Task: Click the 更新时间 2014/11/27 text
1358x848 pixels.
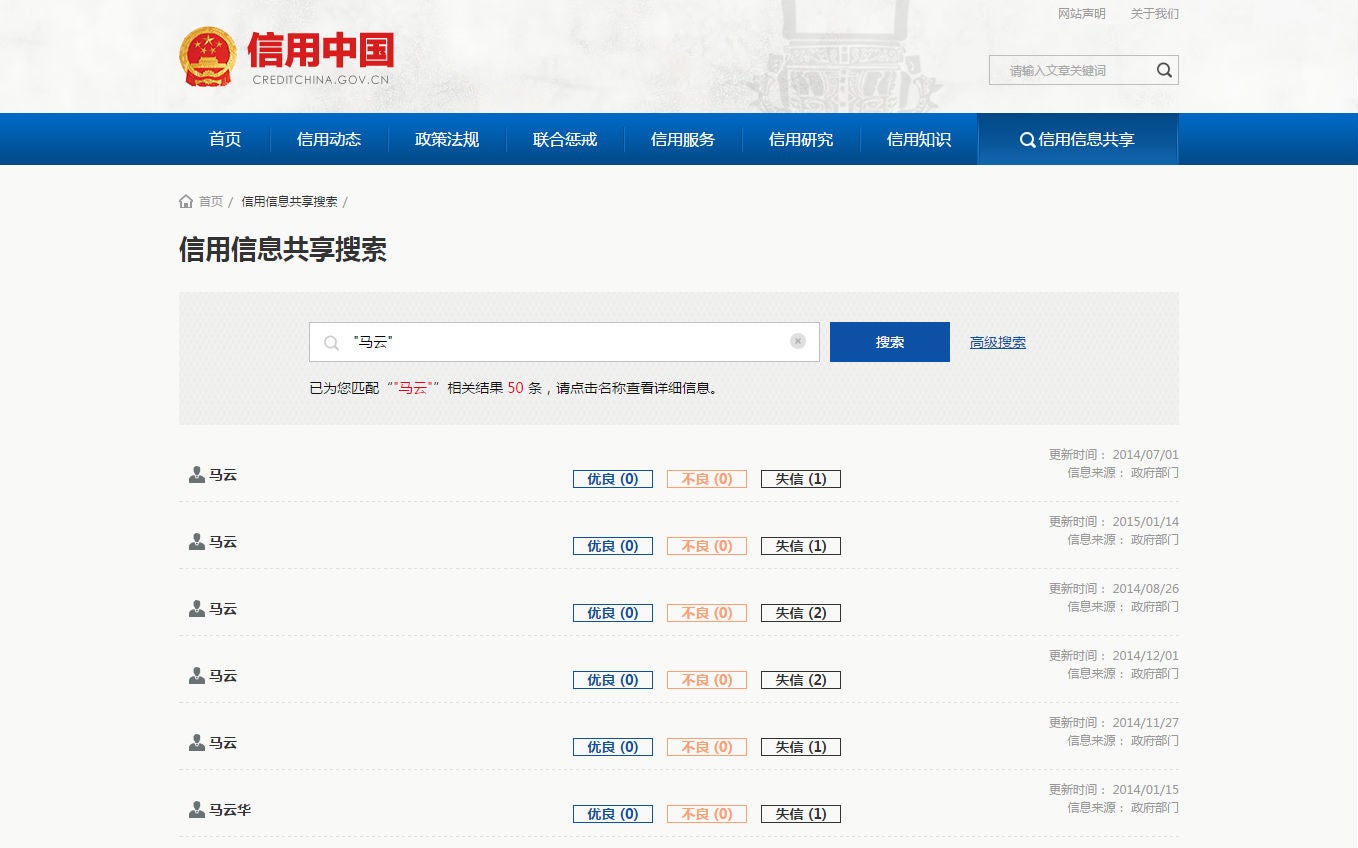Action: [1114, 723]
